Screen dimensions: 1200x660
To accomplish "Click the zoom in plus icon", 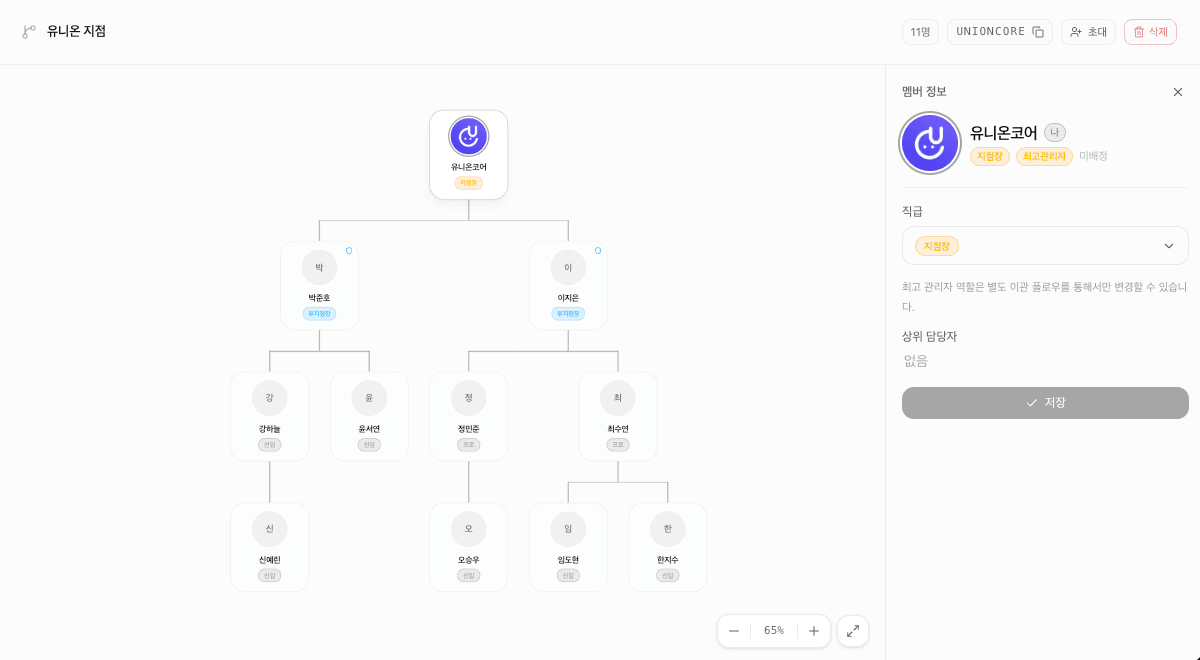I will coord(814,631).
